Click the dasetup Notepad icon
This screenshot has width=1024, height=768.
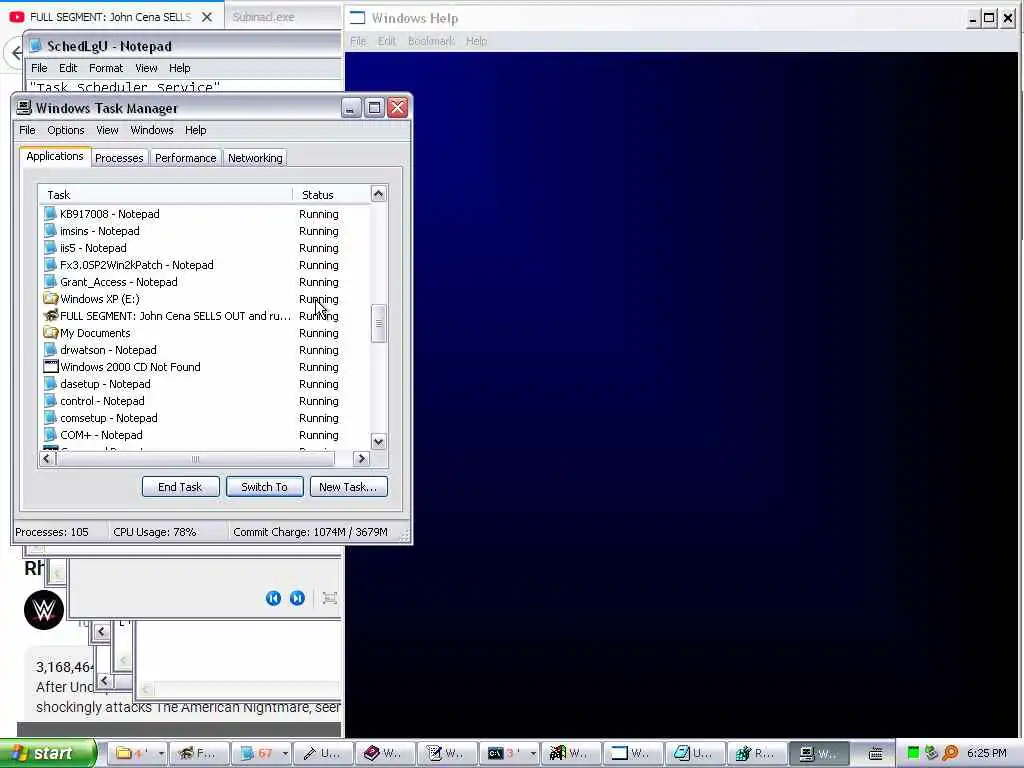(x=50, y=384)
